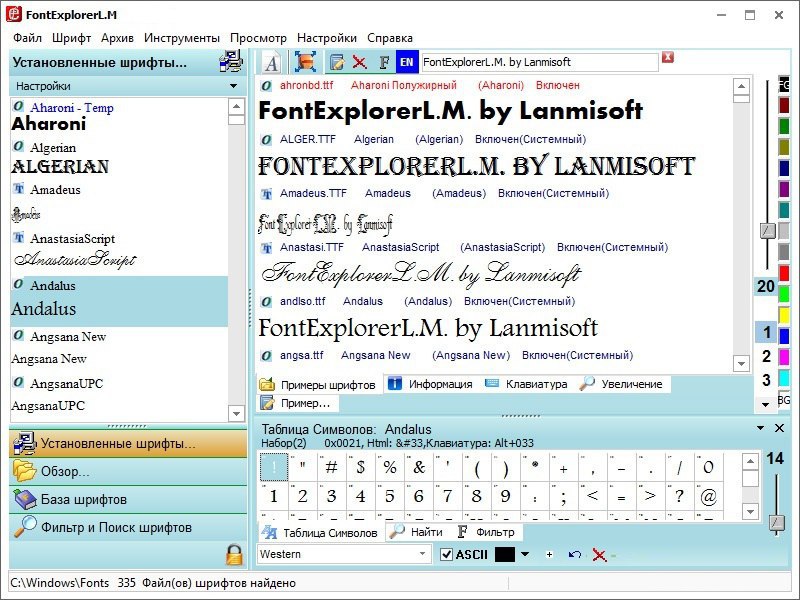Open the Файл menu
The image size is (800, 600).
click(x=28, y=38)
